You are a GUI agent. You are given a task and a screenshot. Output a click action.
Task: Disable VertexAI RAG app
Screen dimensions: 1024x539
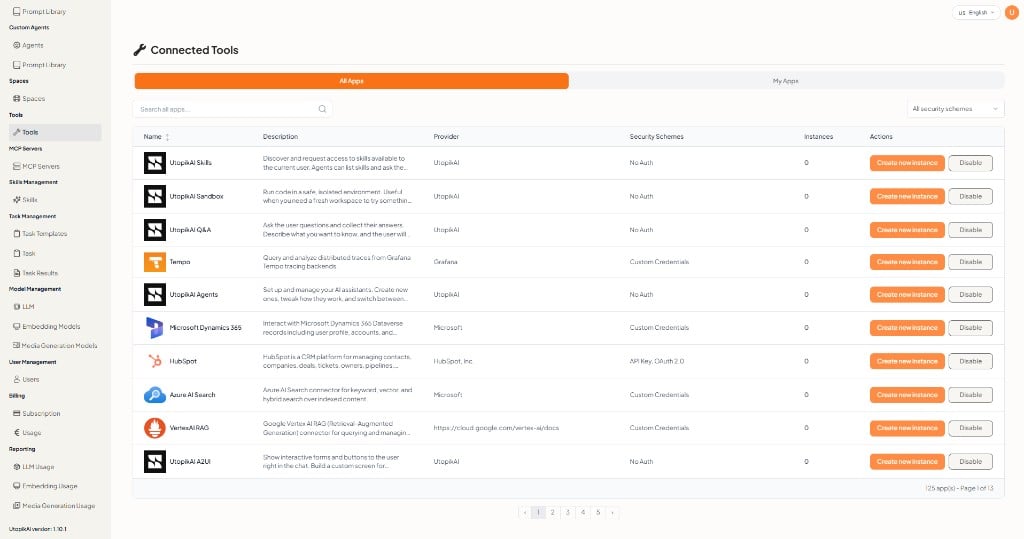click(x=970, y=428)
